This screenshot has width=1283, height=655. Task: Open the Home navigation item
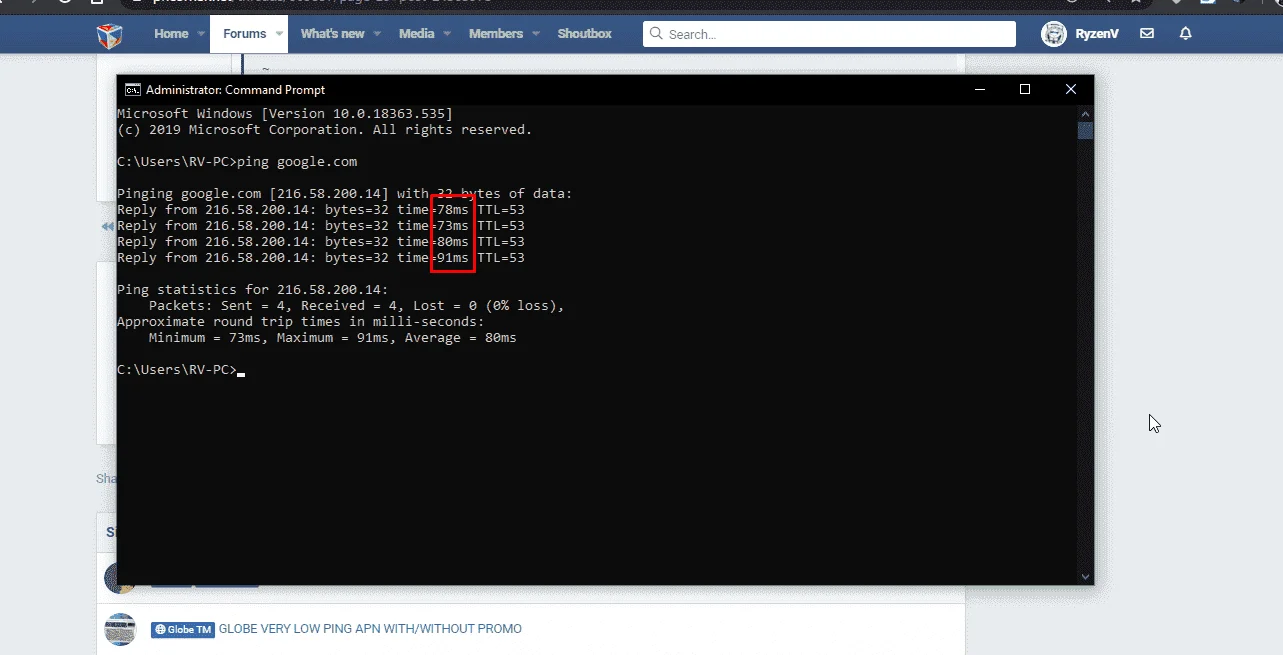click(171, 34)
